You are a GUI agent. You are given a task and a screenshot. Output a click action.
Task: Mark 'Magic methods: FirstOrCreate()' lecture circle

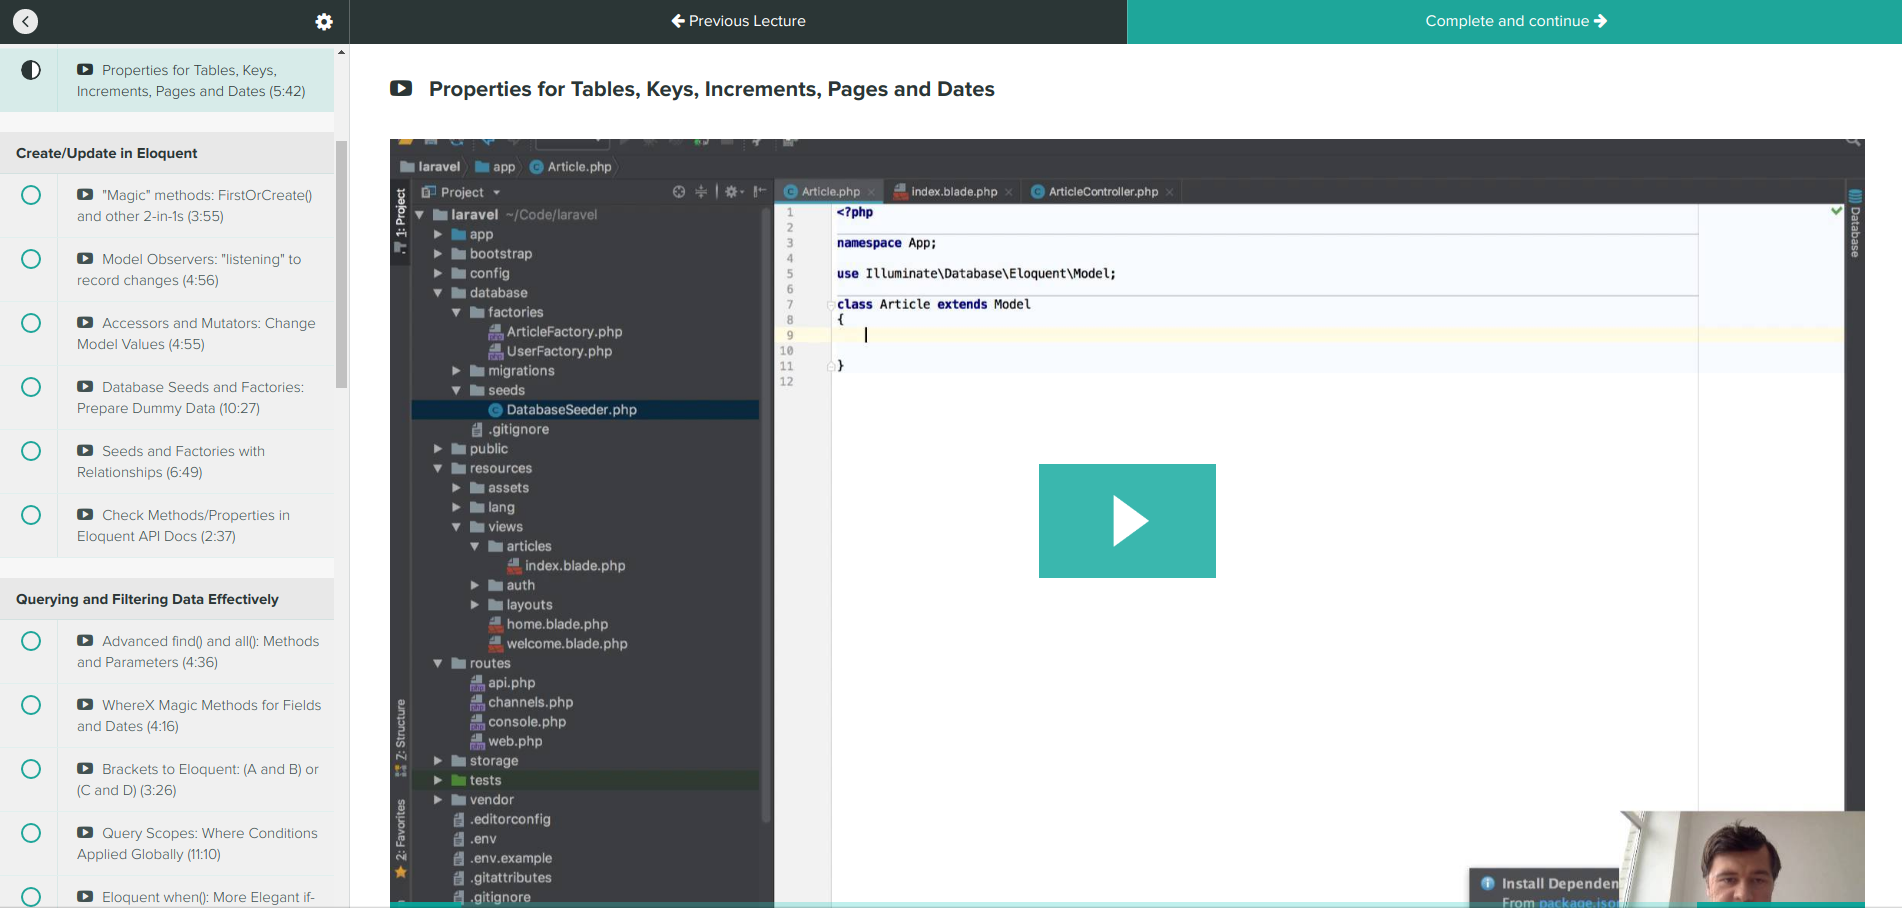(x=31, y=195)
